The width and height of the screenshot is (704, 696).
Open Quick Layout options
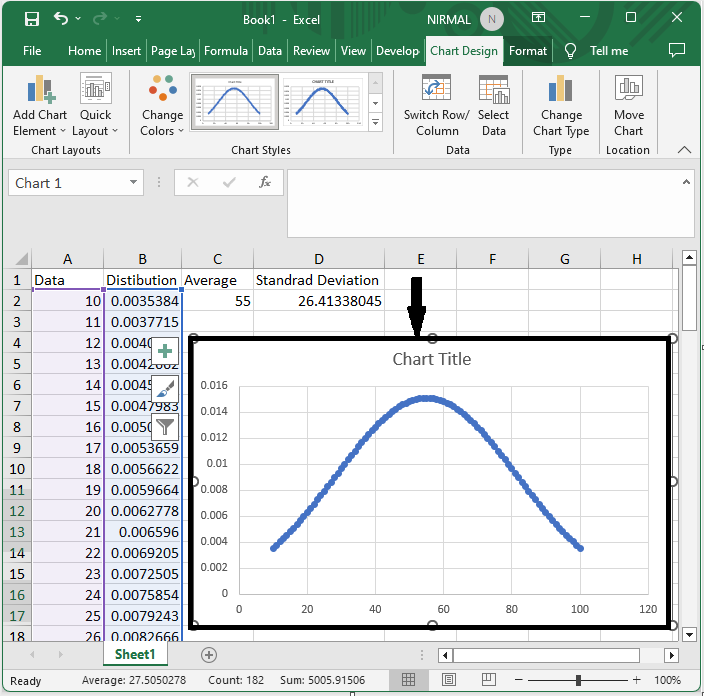coord(96,106)
